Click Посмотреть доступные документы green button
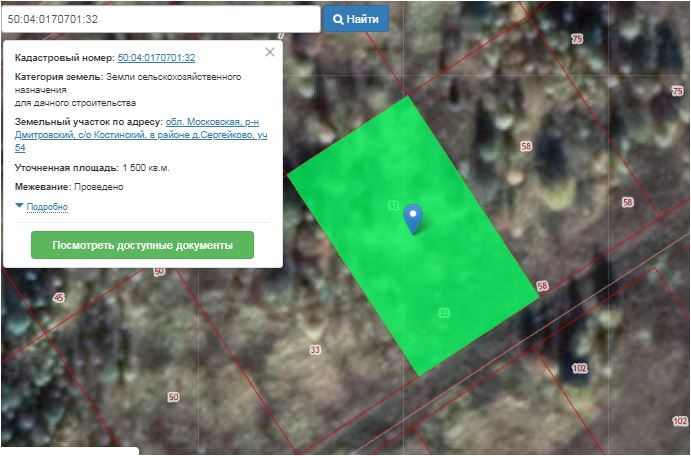Image resolution: width=691 pixels, height=456 pixels. [x=142, y=245]
